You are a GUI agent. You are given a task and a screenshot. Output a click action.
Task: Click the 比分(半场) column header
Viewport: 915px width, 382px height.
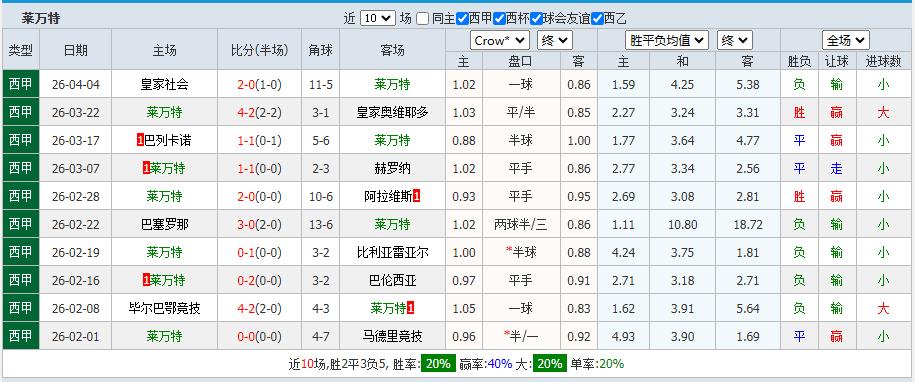click(259, 50)
